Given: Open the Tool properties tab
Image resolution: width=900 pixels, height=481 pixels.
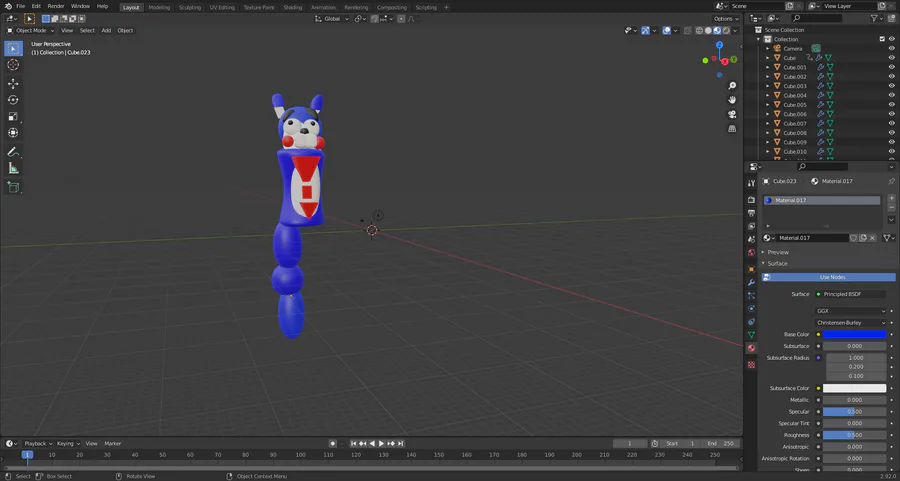Looking at the screenshot, I should tap(751, 183).
